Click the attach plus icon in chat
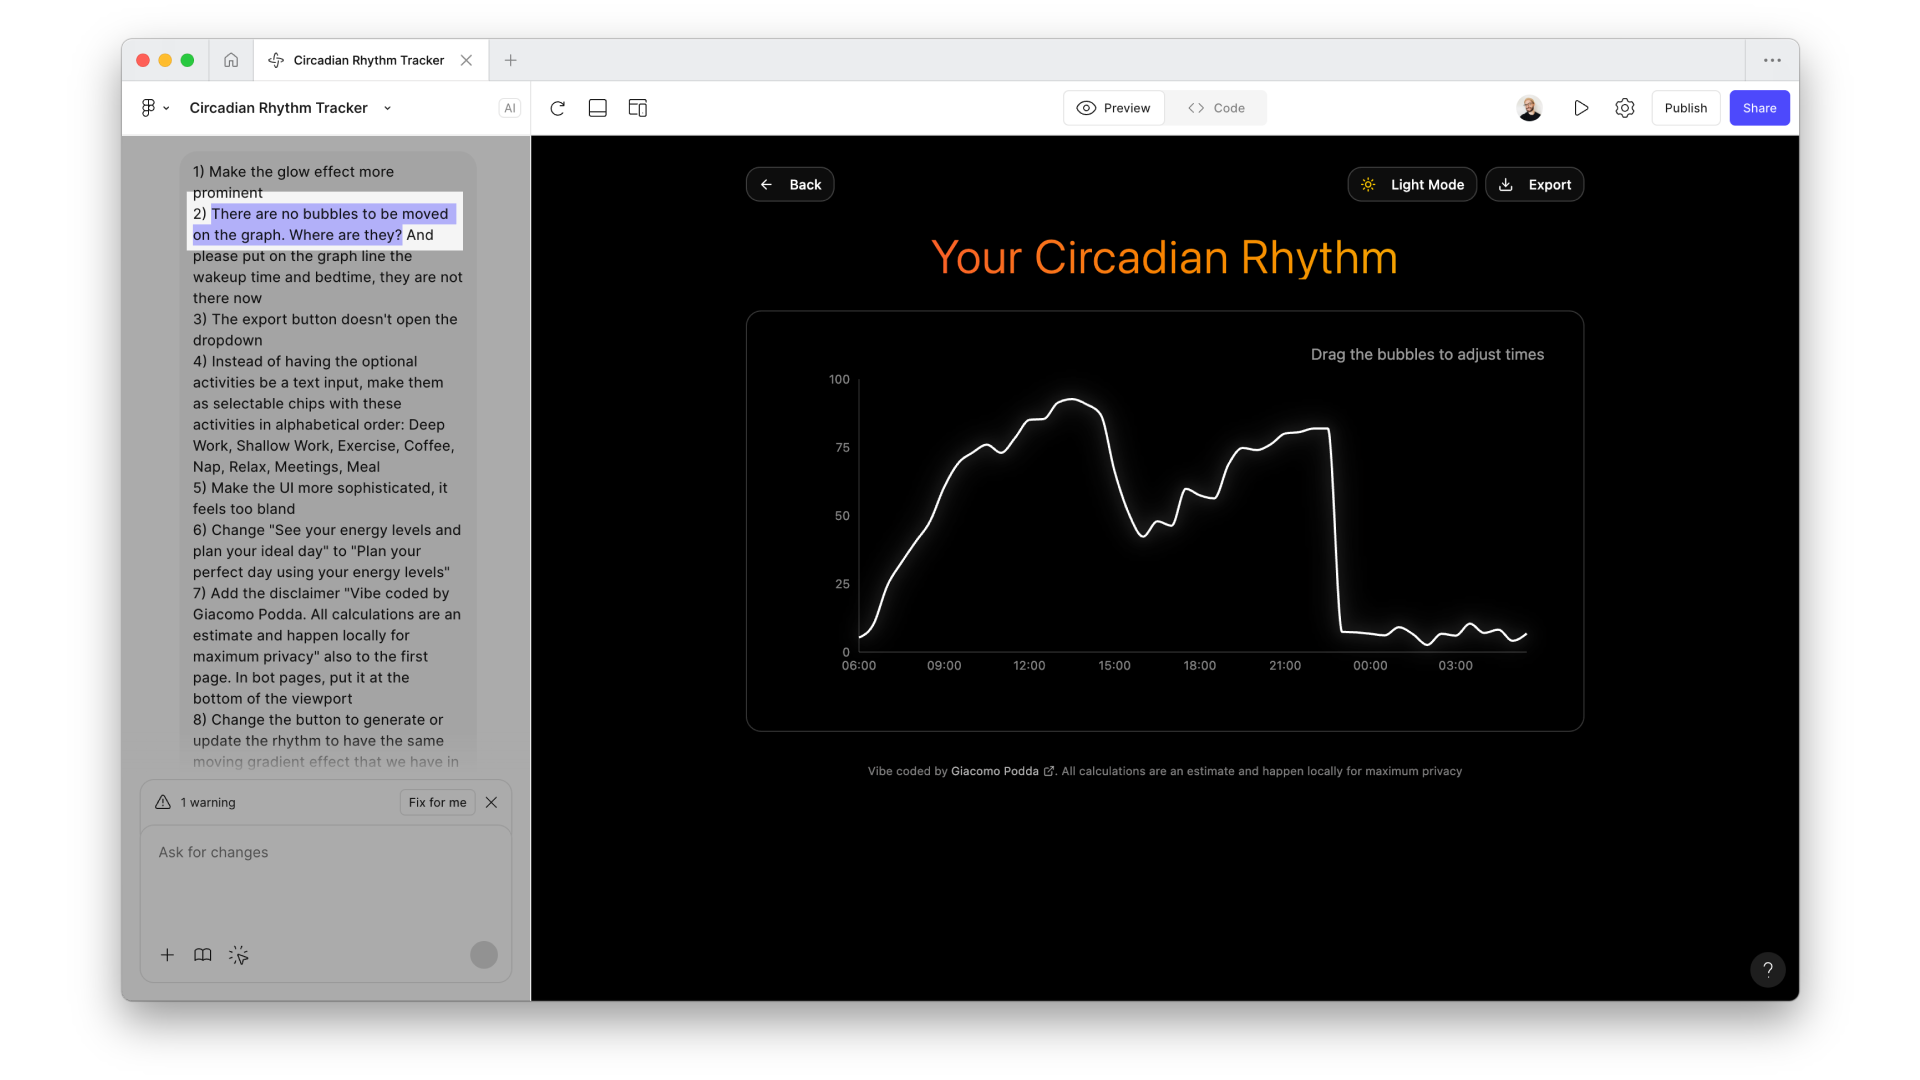This screenshot has height=1080, width=1920. coord(167,955)
